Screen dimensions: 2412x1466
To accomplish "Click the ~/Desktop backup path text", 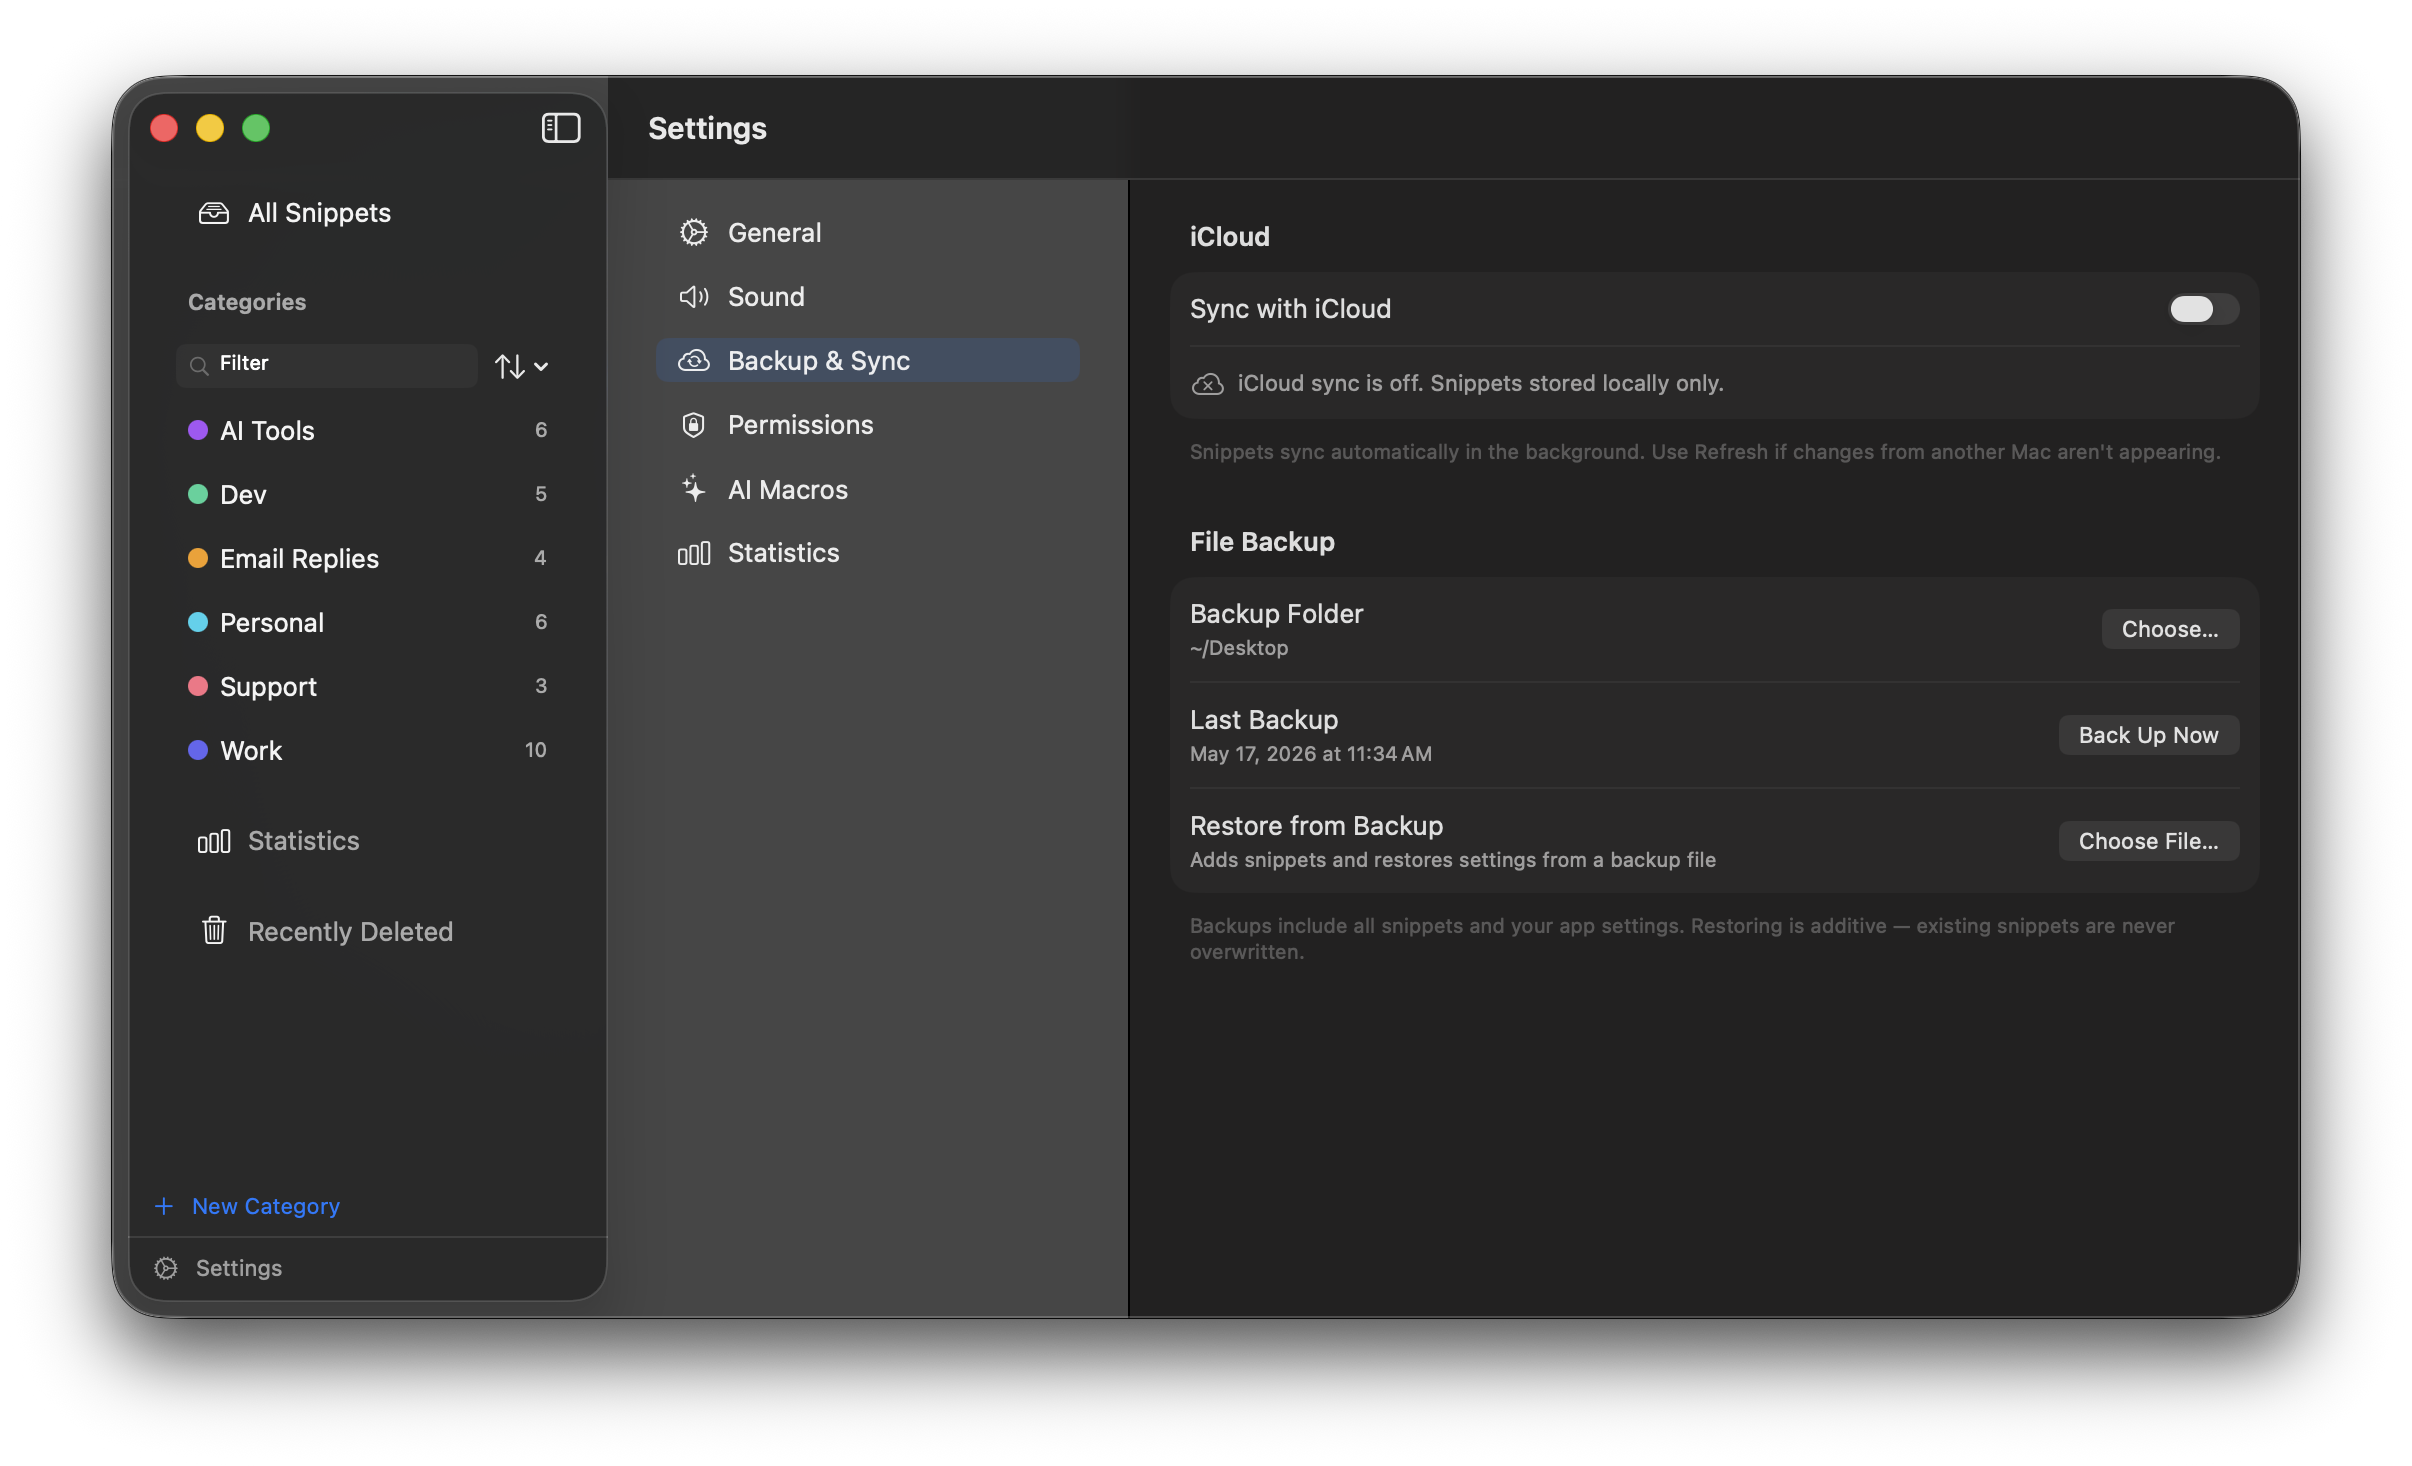I will coord(1239,648).
